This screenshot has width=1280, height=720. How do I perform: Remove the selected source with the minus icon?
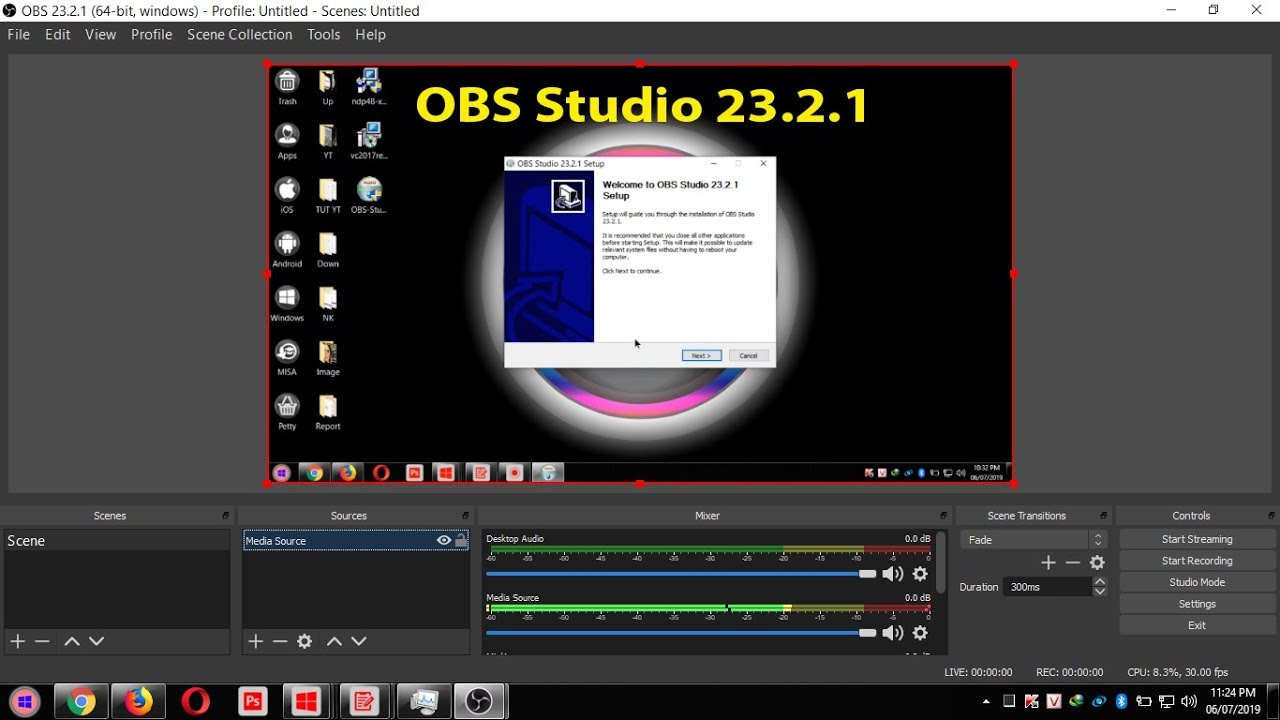(280, 641)
